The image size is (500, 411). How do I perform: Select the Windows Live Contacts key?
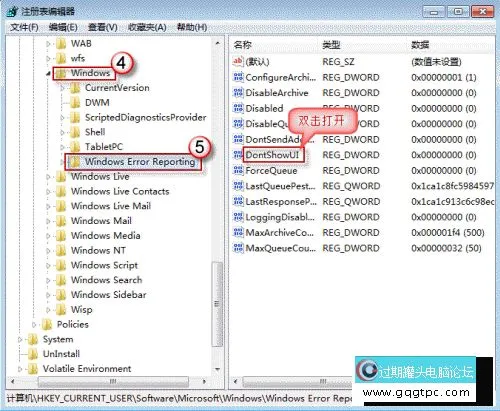pyautogui.click(x=120, y=191)
